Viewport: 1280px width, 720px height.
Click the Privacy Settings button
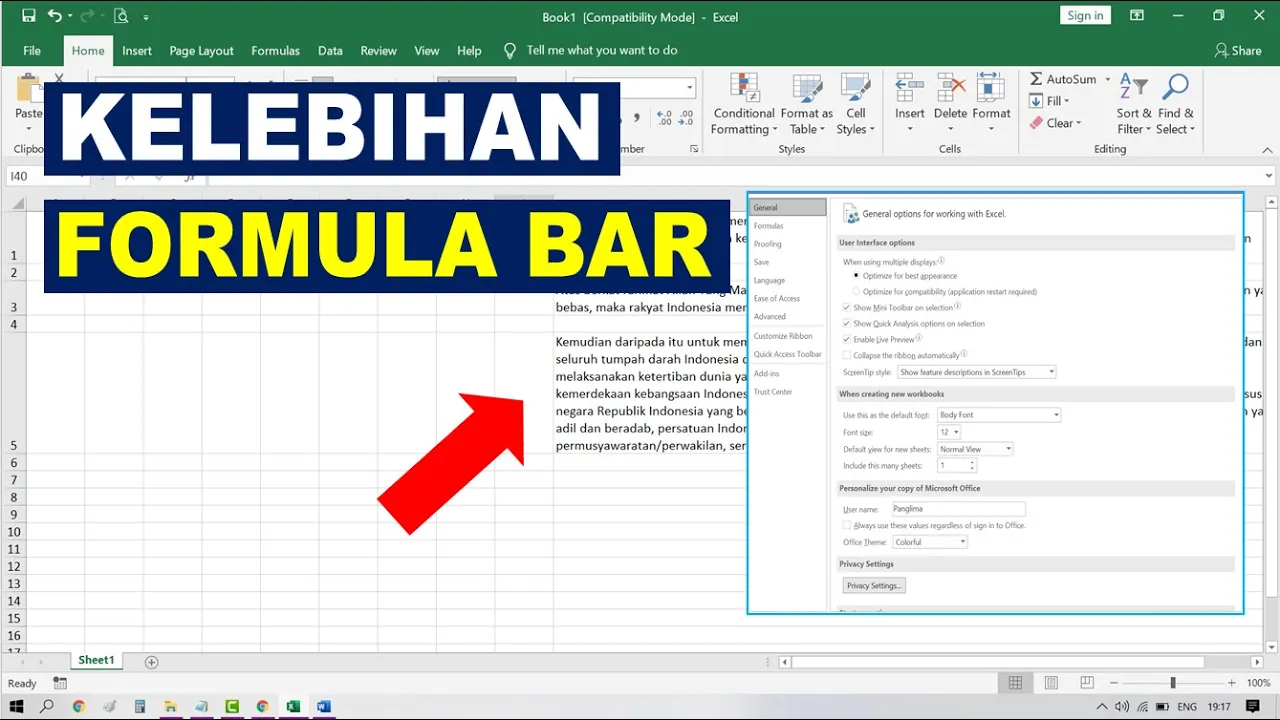[x=874, y=585]
